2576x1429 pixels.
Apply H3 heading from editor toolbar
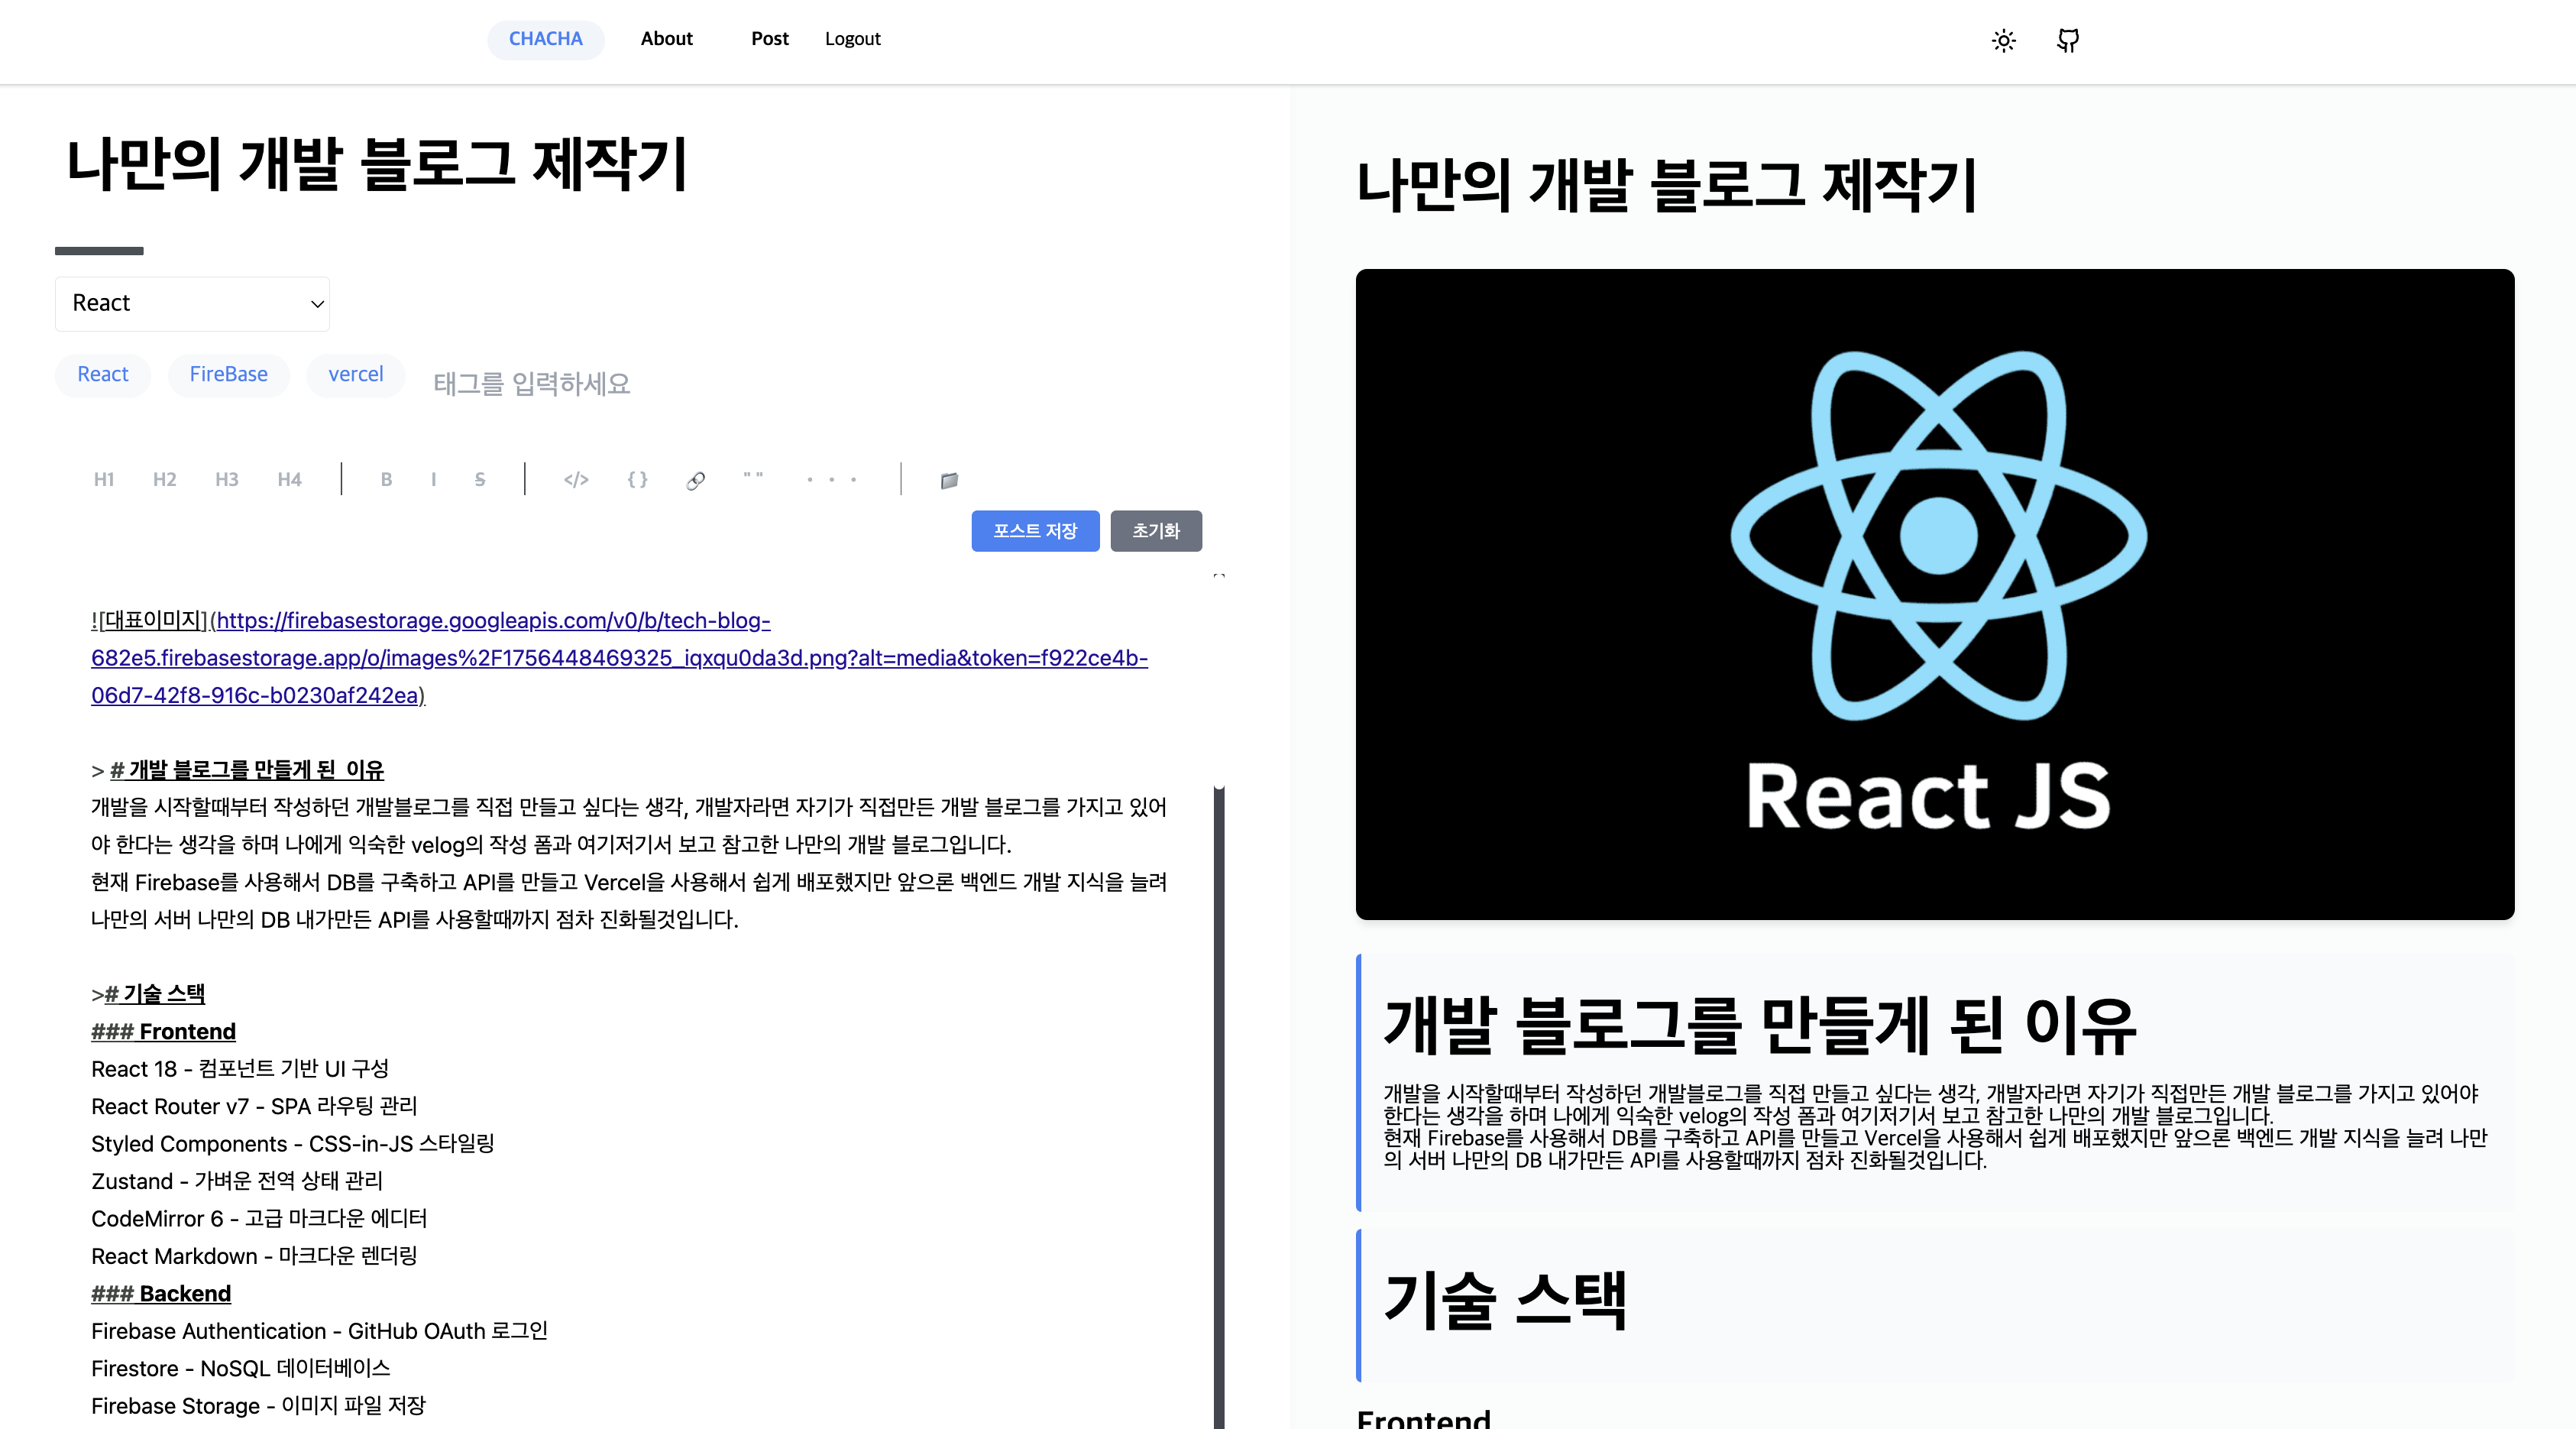point(227,479)
